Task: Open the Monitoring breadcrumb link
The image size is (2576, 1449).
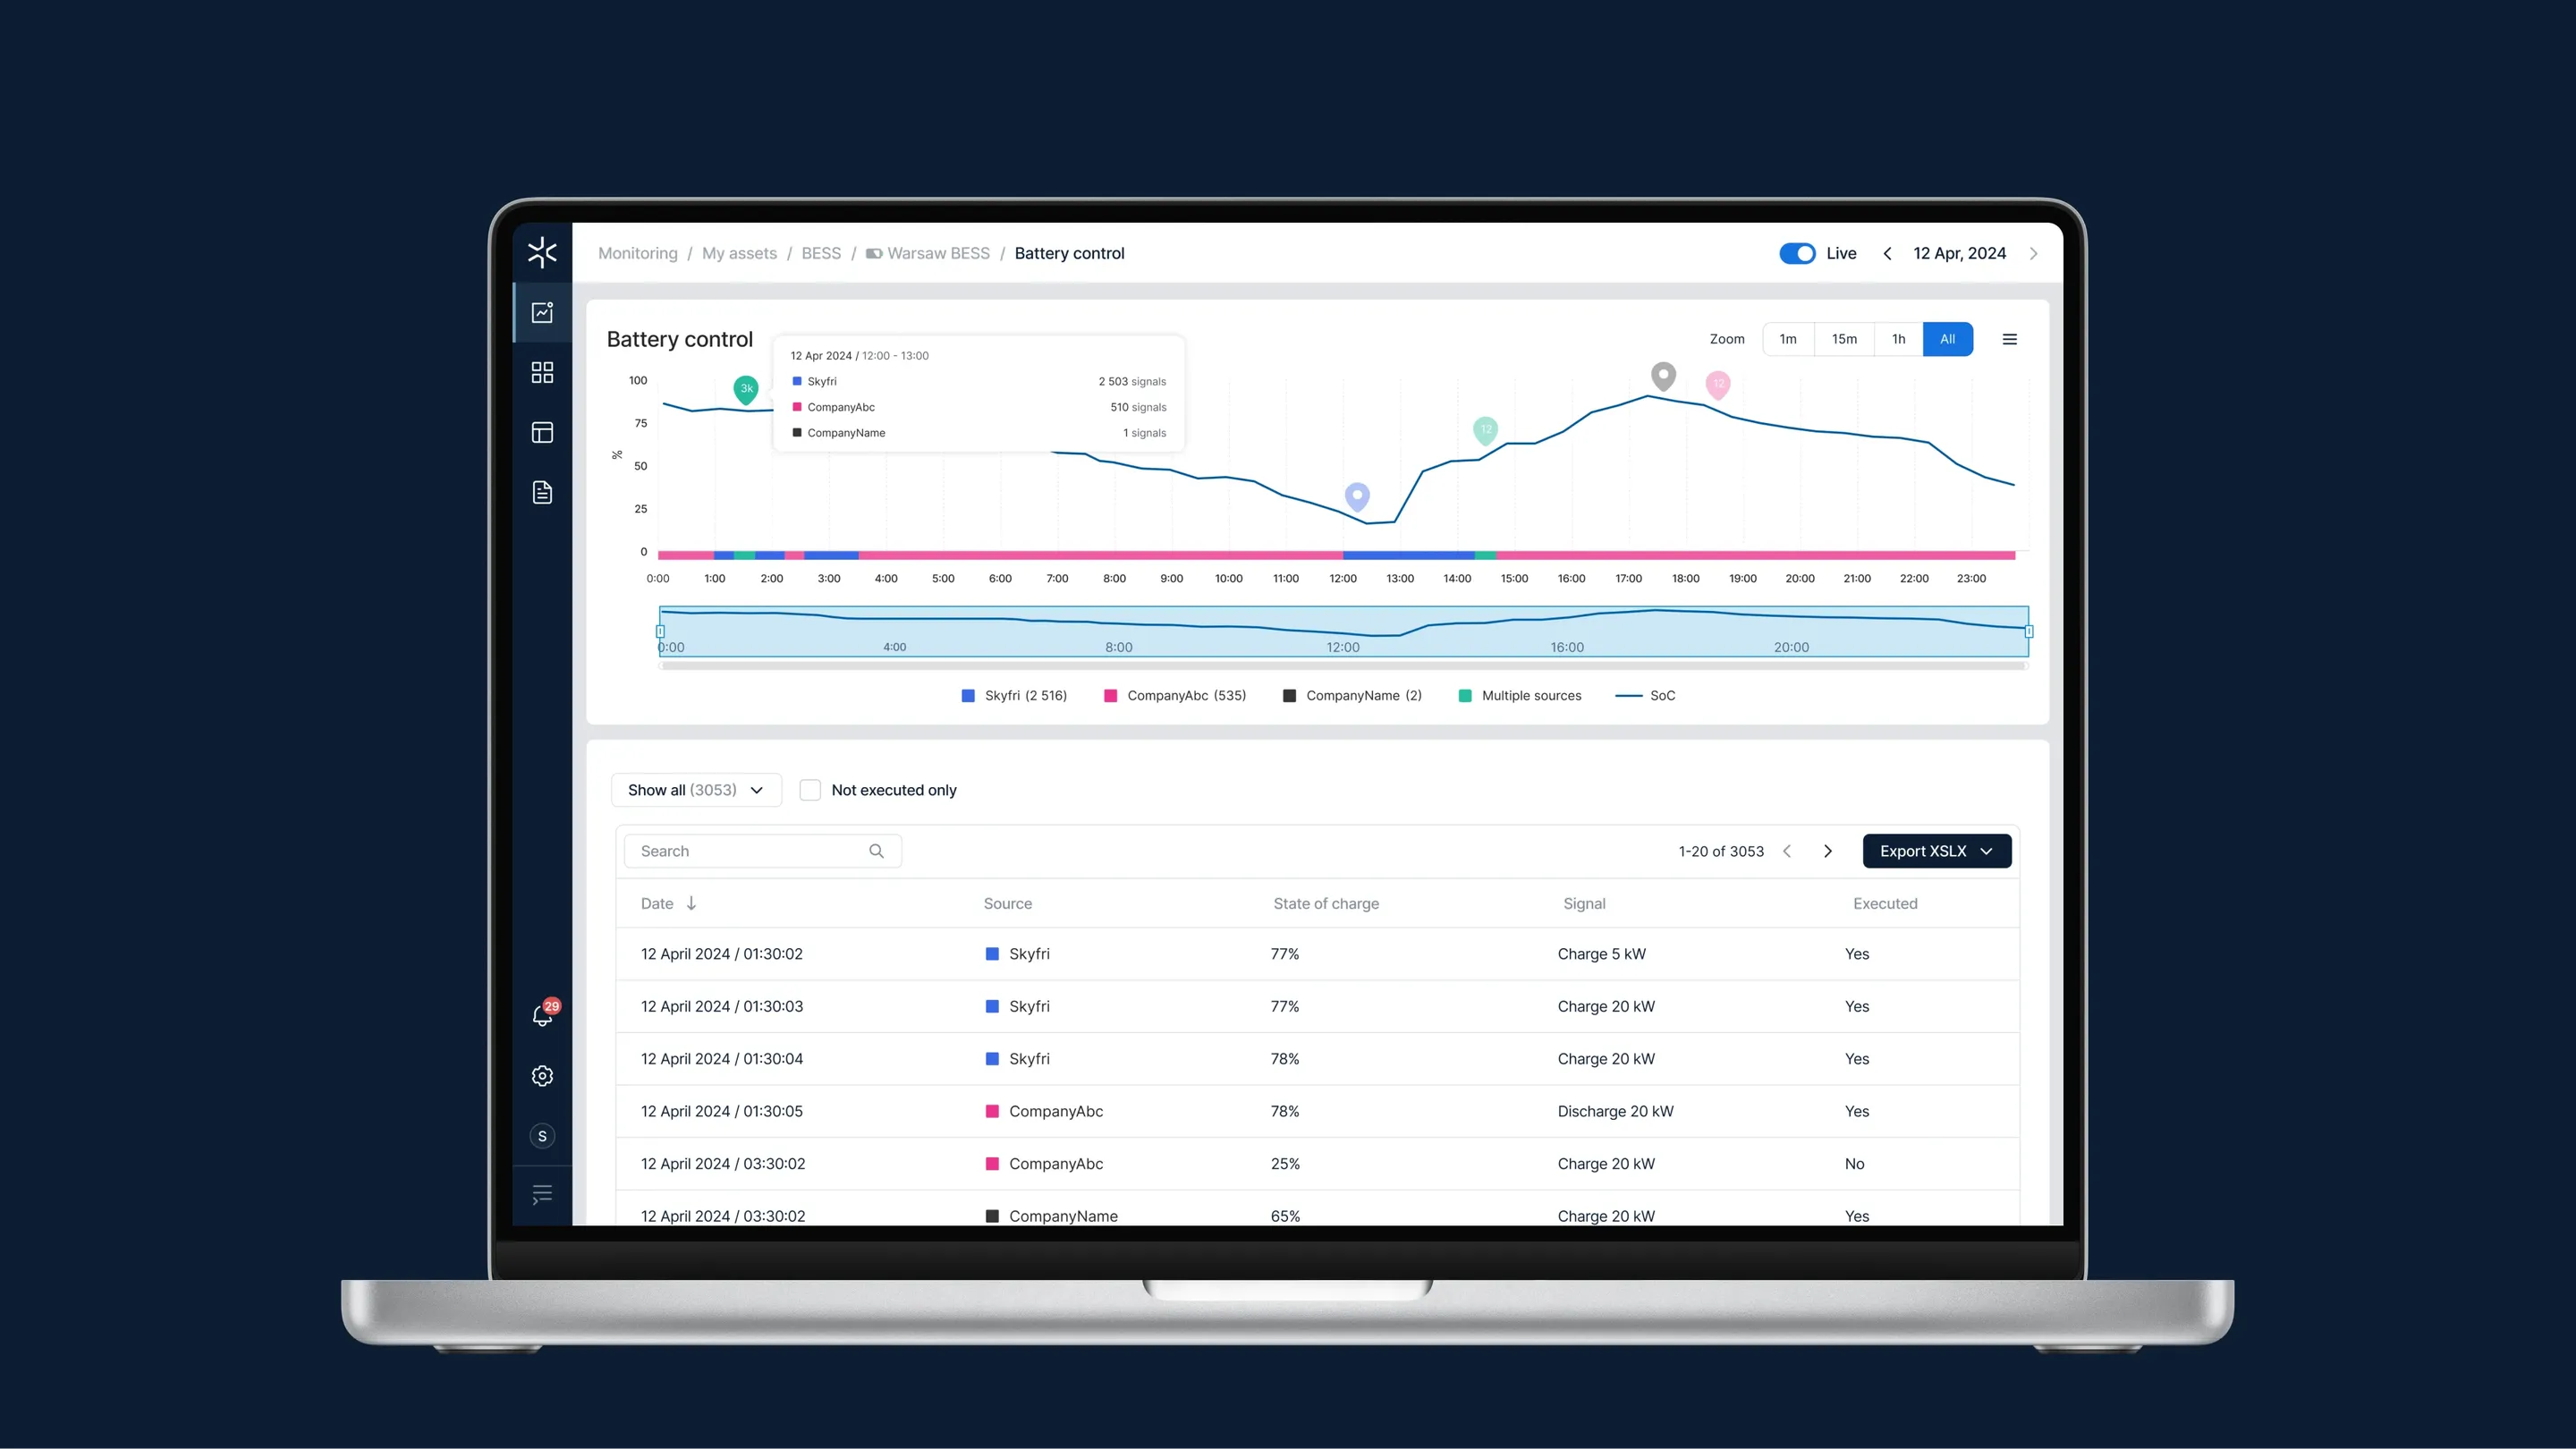Action: [638, 254]
